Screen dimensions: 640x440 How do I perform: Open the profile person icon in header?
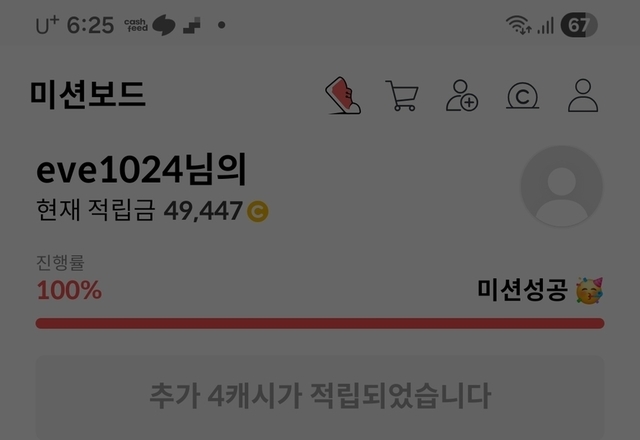pos(583,96)
